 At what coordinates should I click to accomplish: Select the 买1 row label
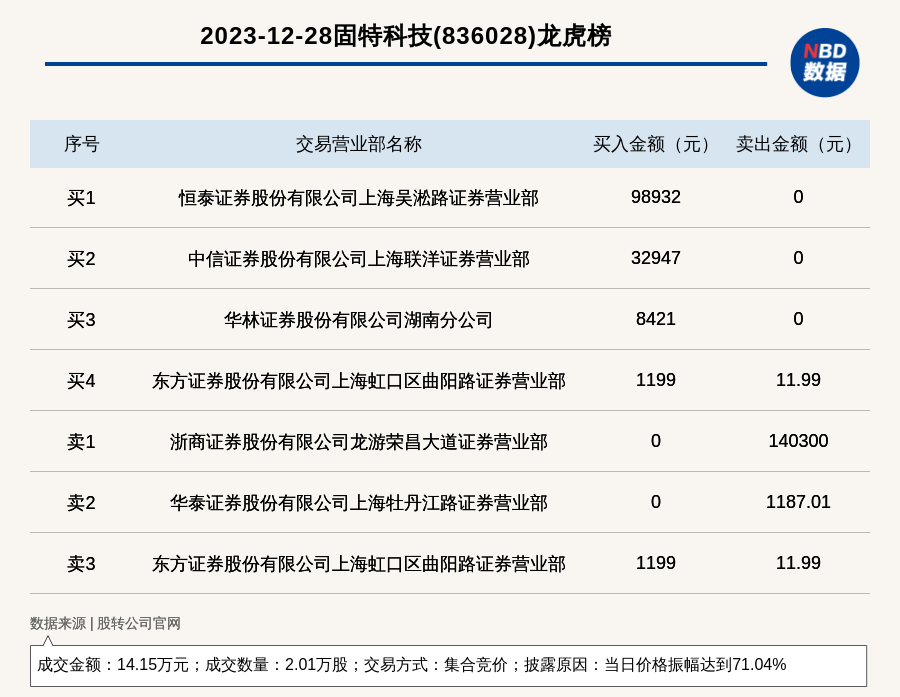(x=81, y=198)
